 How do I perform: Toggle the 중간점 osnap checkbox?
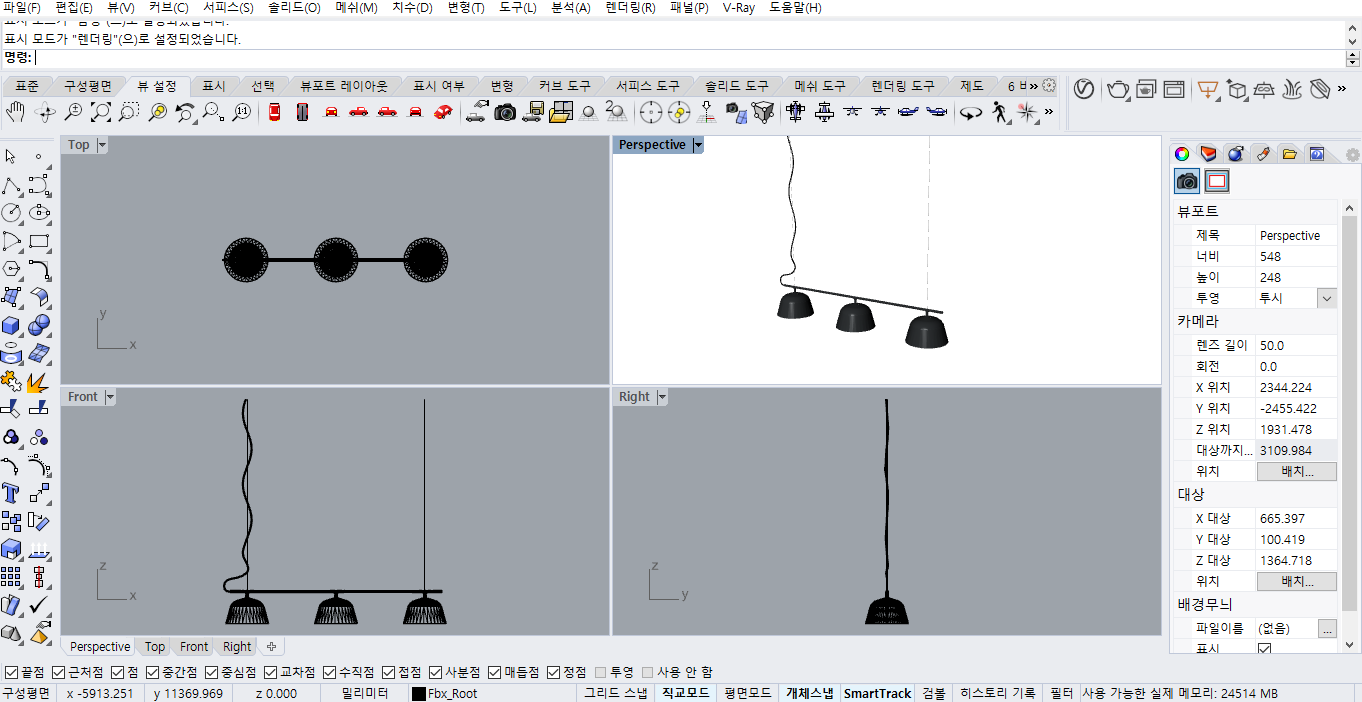point(152,672)
